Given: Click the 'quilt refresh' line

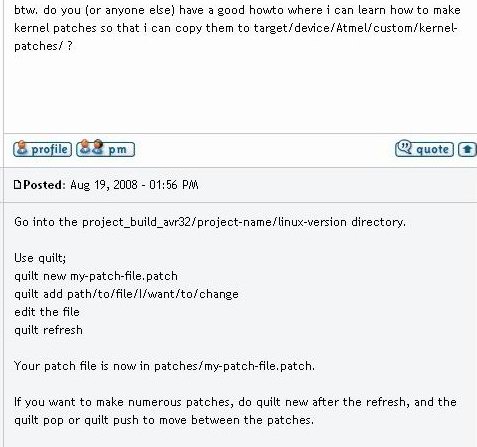Looking at the screenshot, I should pyautogui.click(x=48, y=330).
